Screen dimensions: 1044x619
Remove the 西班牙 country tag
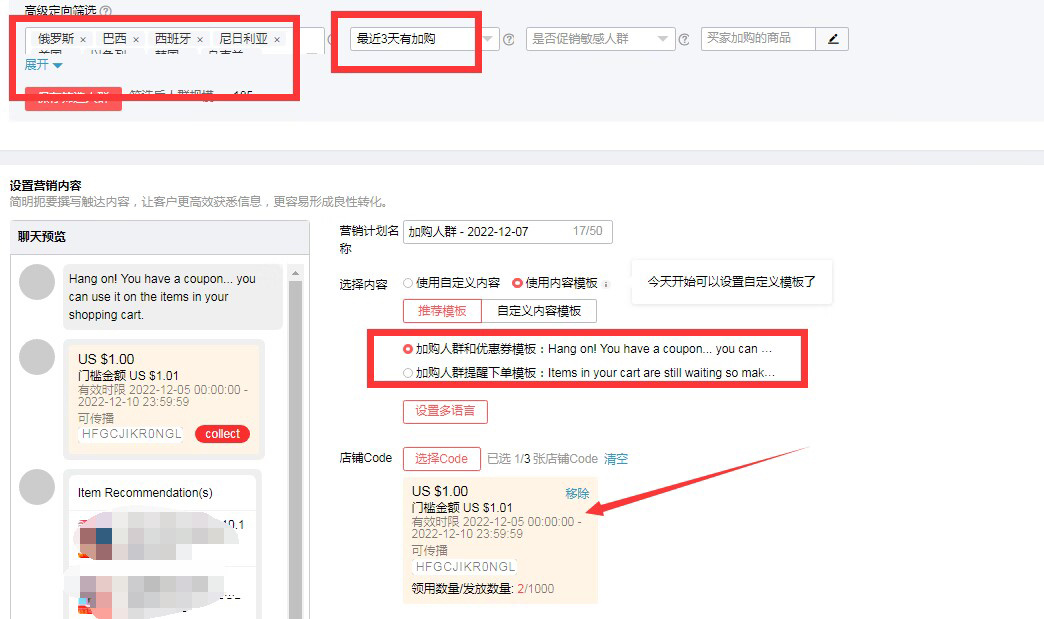click(200, 40)
